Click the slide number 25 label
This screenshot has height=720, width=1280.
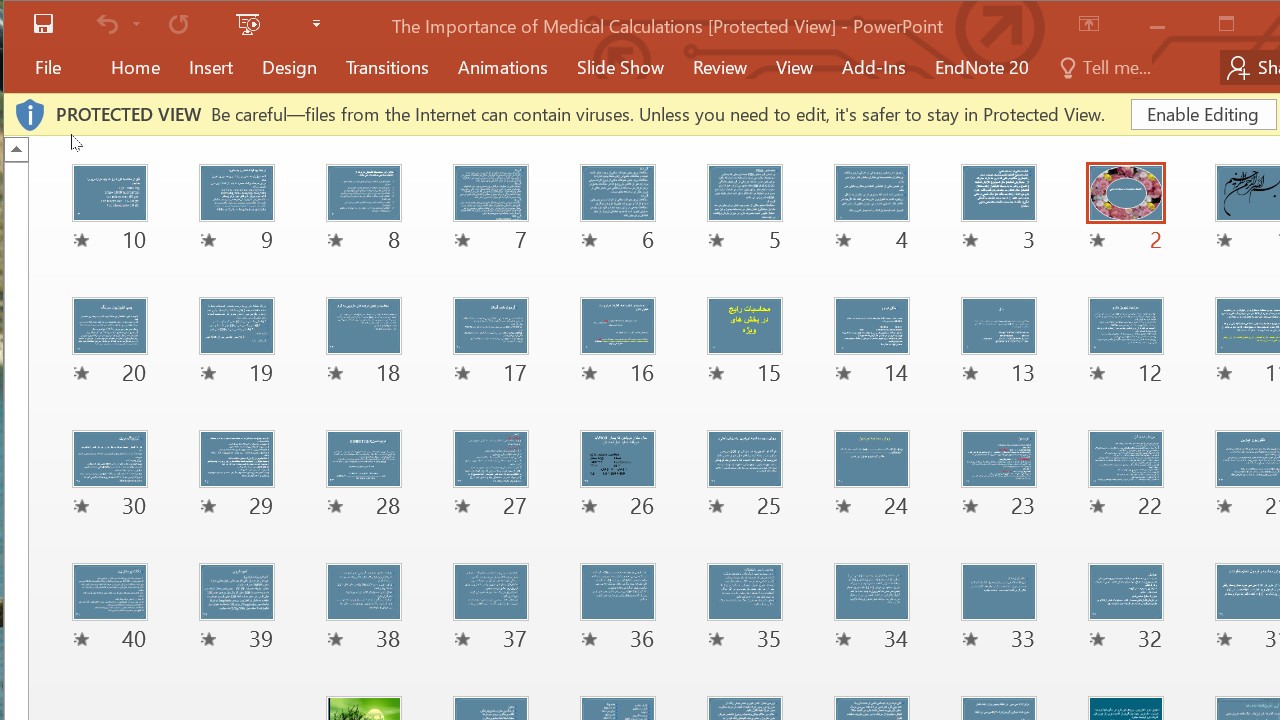(768, 506)
